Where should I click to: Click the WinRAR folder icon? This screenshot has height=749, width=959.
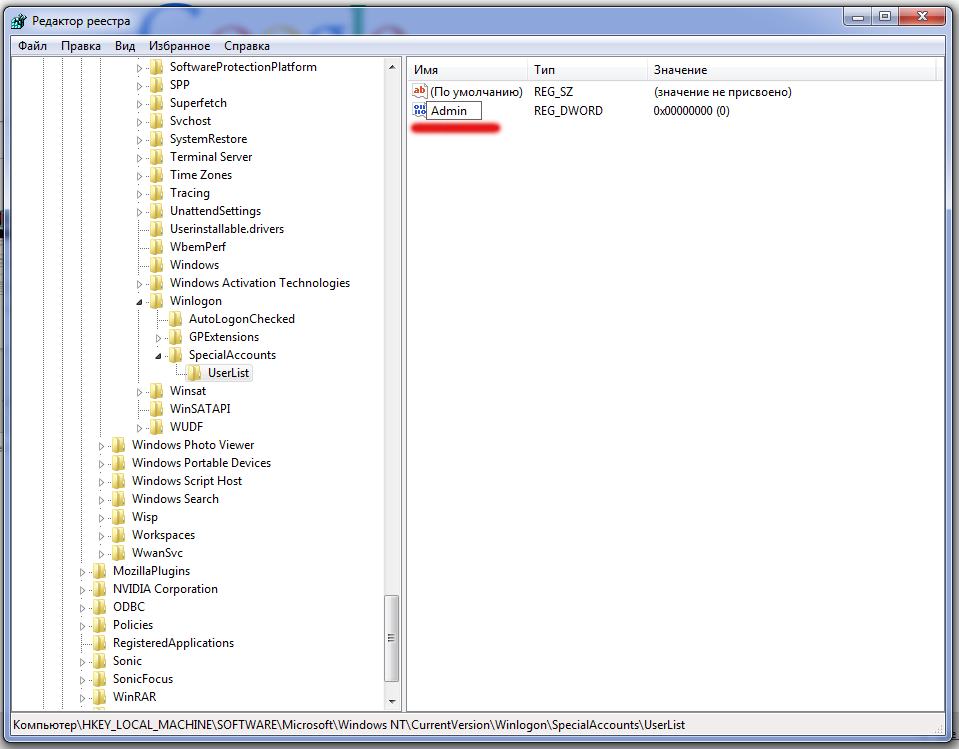click(100, 697)
